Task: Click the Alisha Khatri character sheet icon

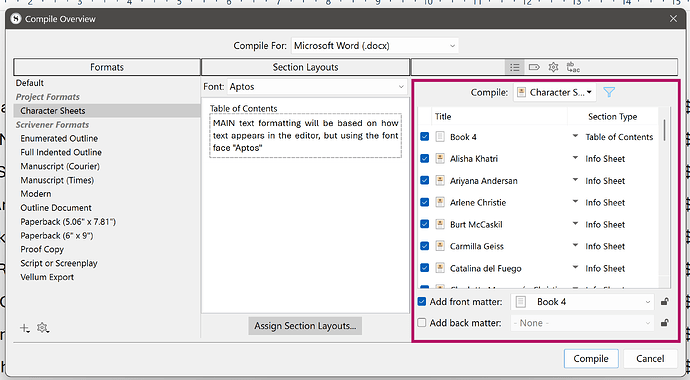Action: point(440,159)
